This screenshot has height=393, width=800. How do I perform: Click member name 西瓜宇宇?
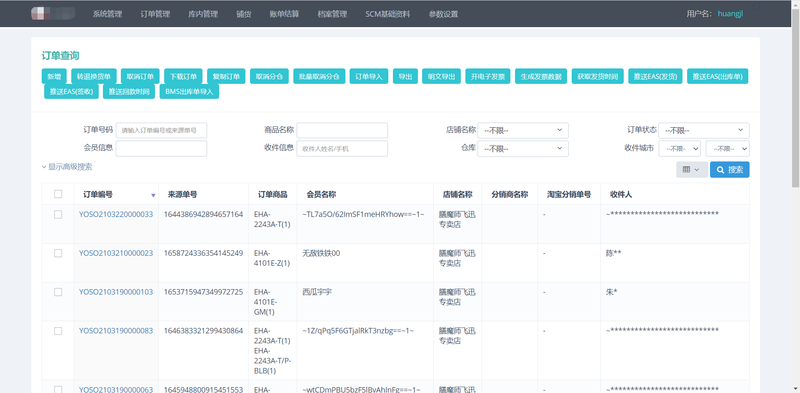(318, 292)
